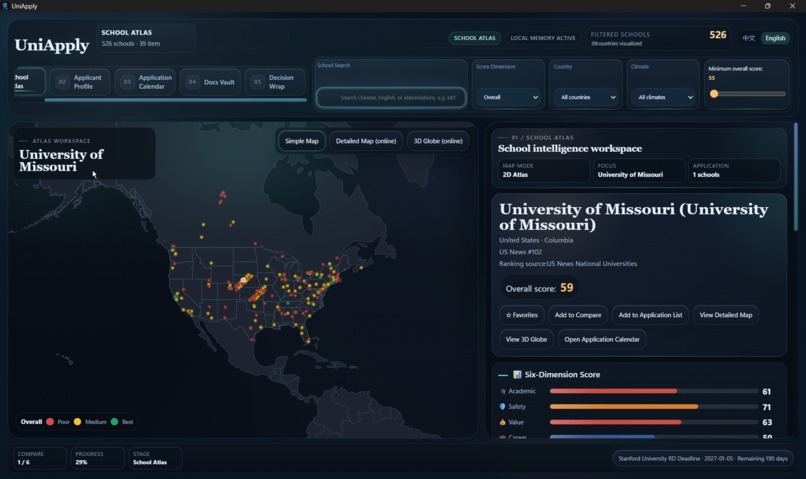Click the Stanford University RD Deadline notice

pos(703,458)
